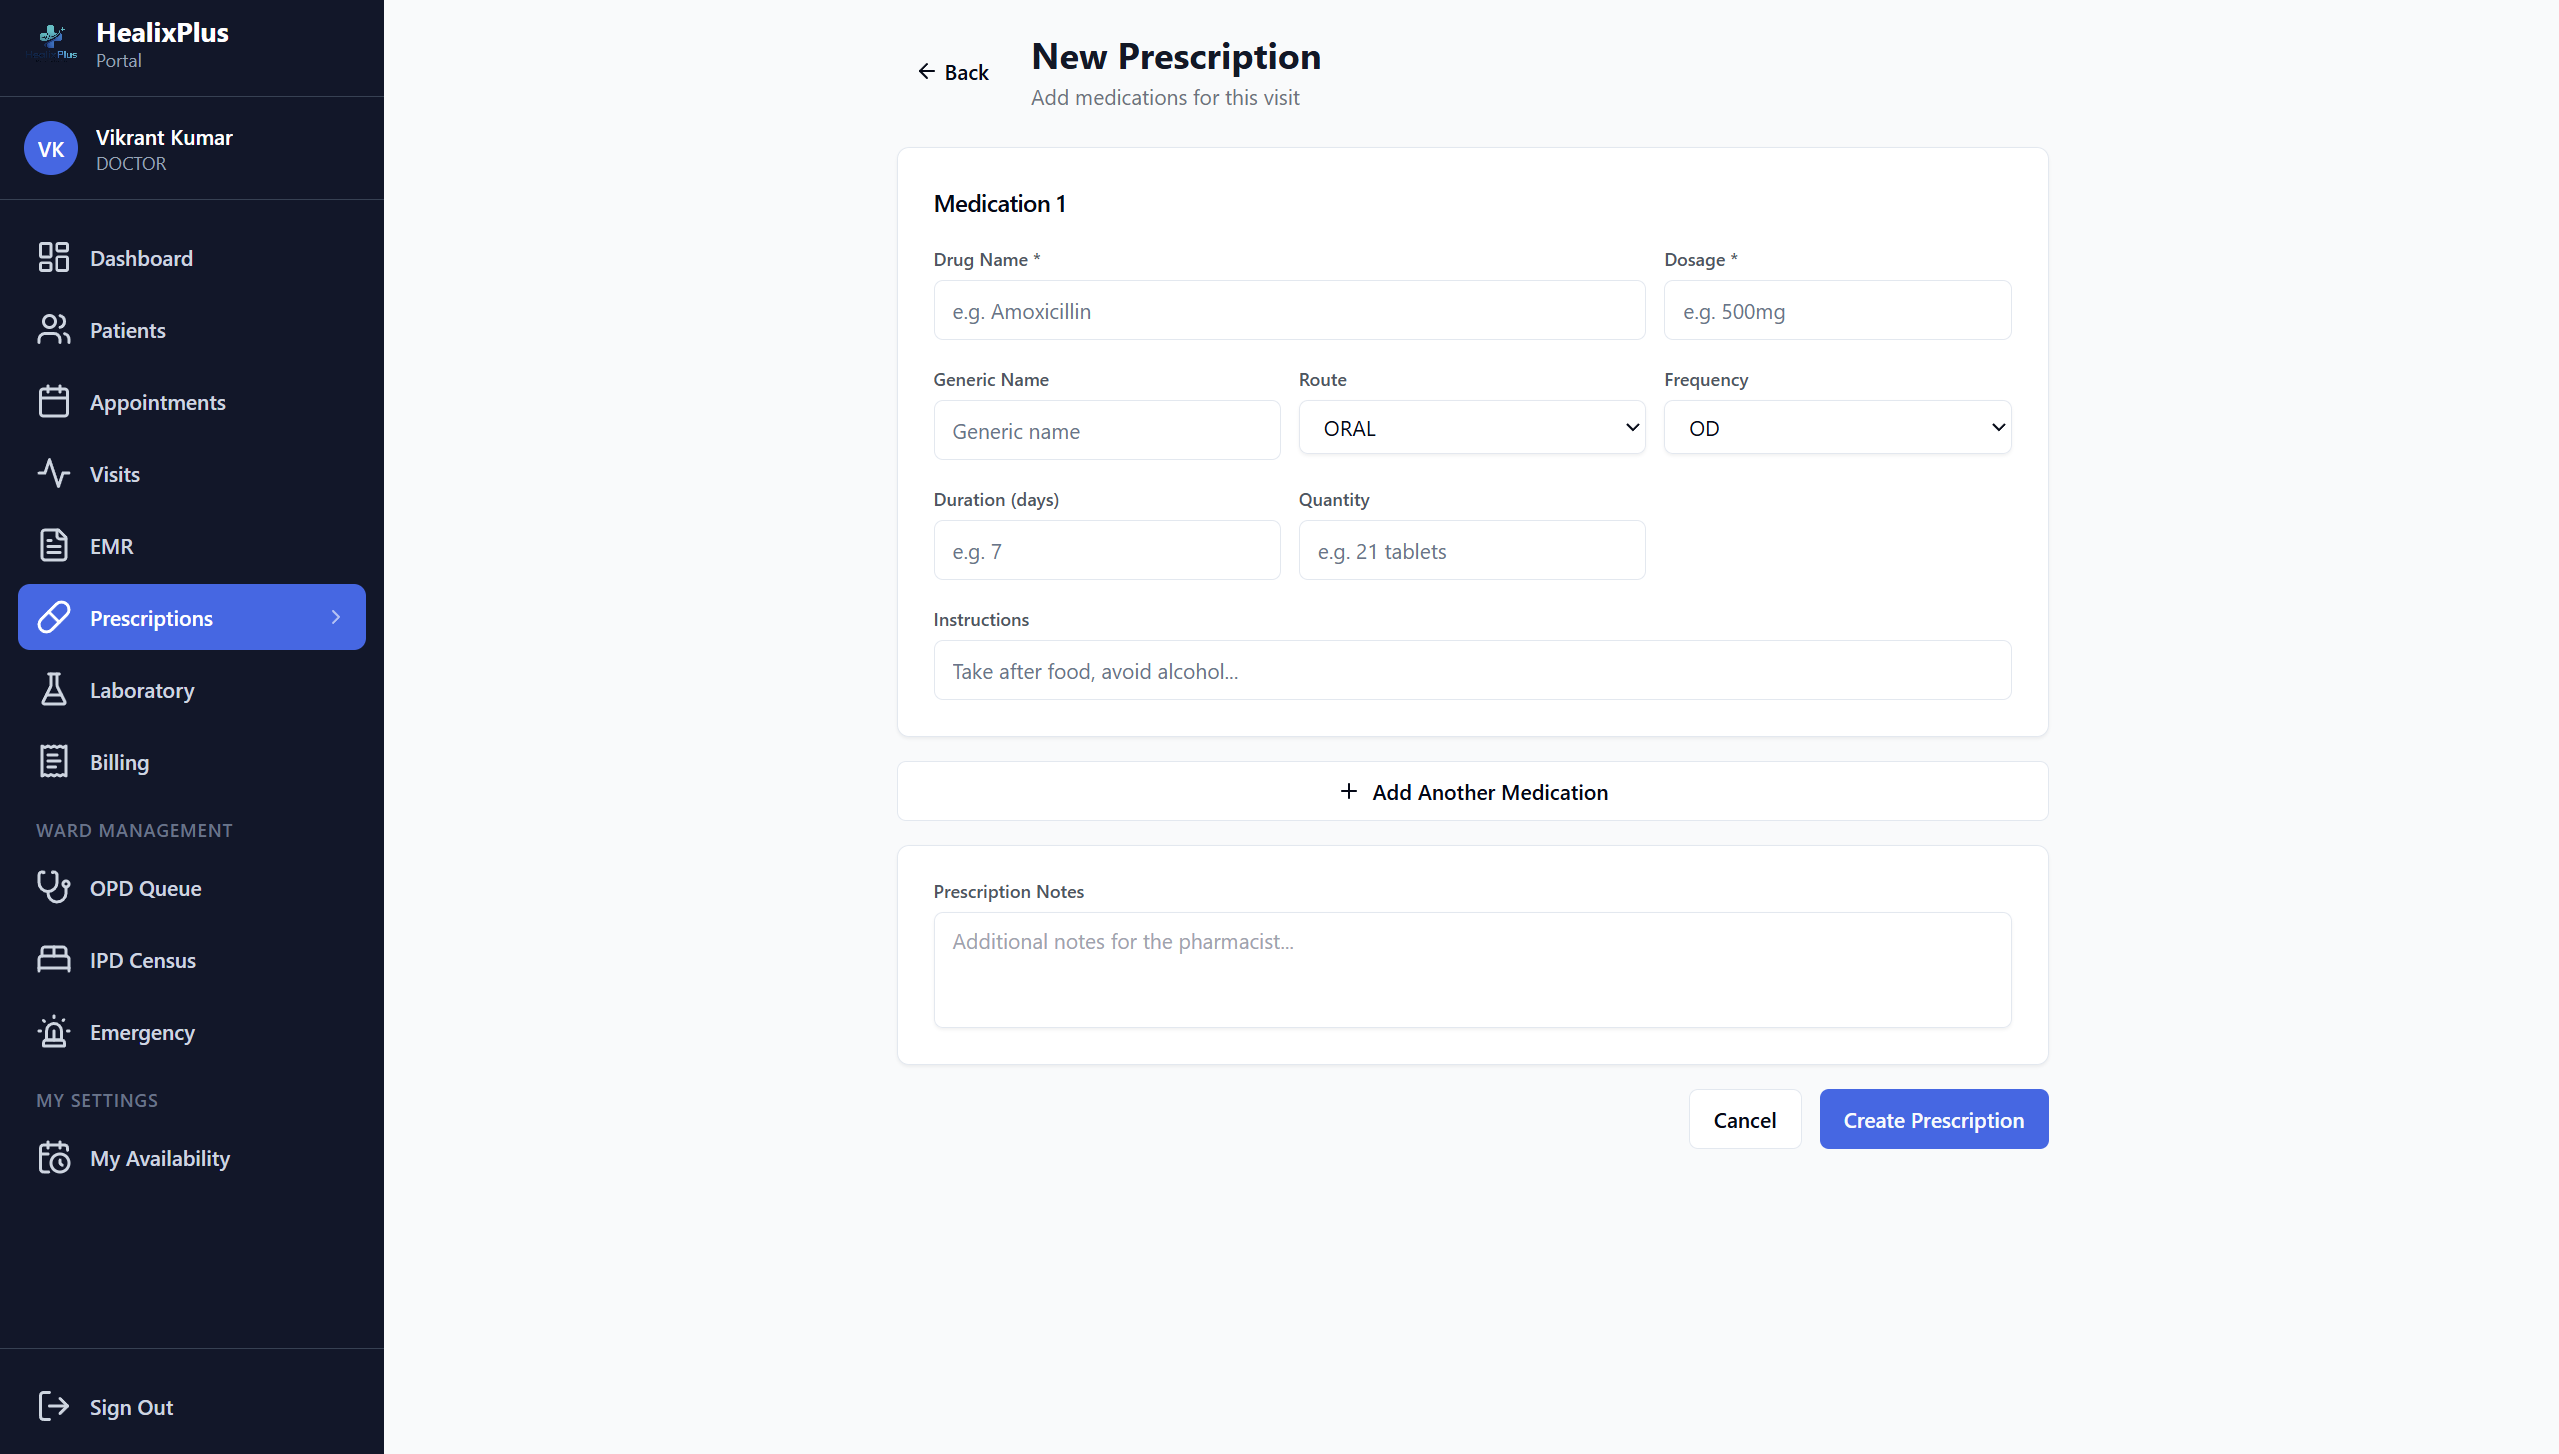The height and width of the screenshot is (1454, 2559).
Task: Select the Laboratory flask icon
Action: point(54,689)
